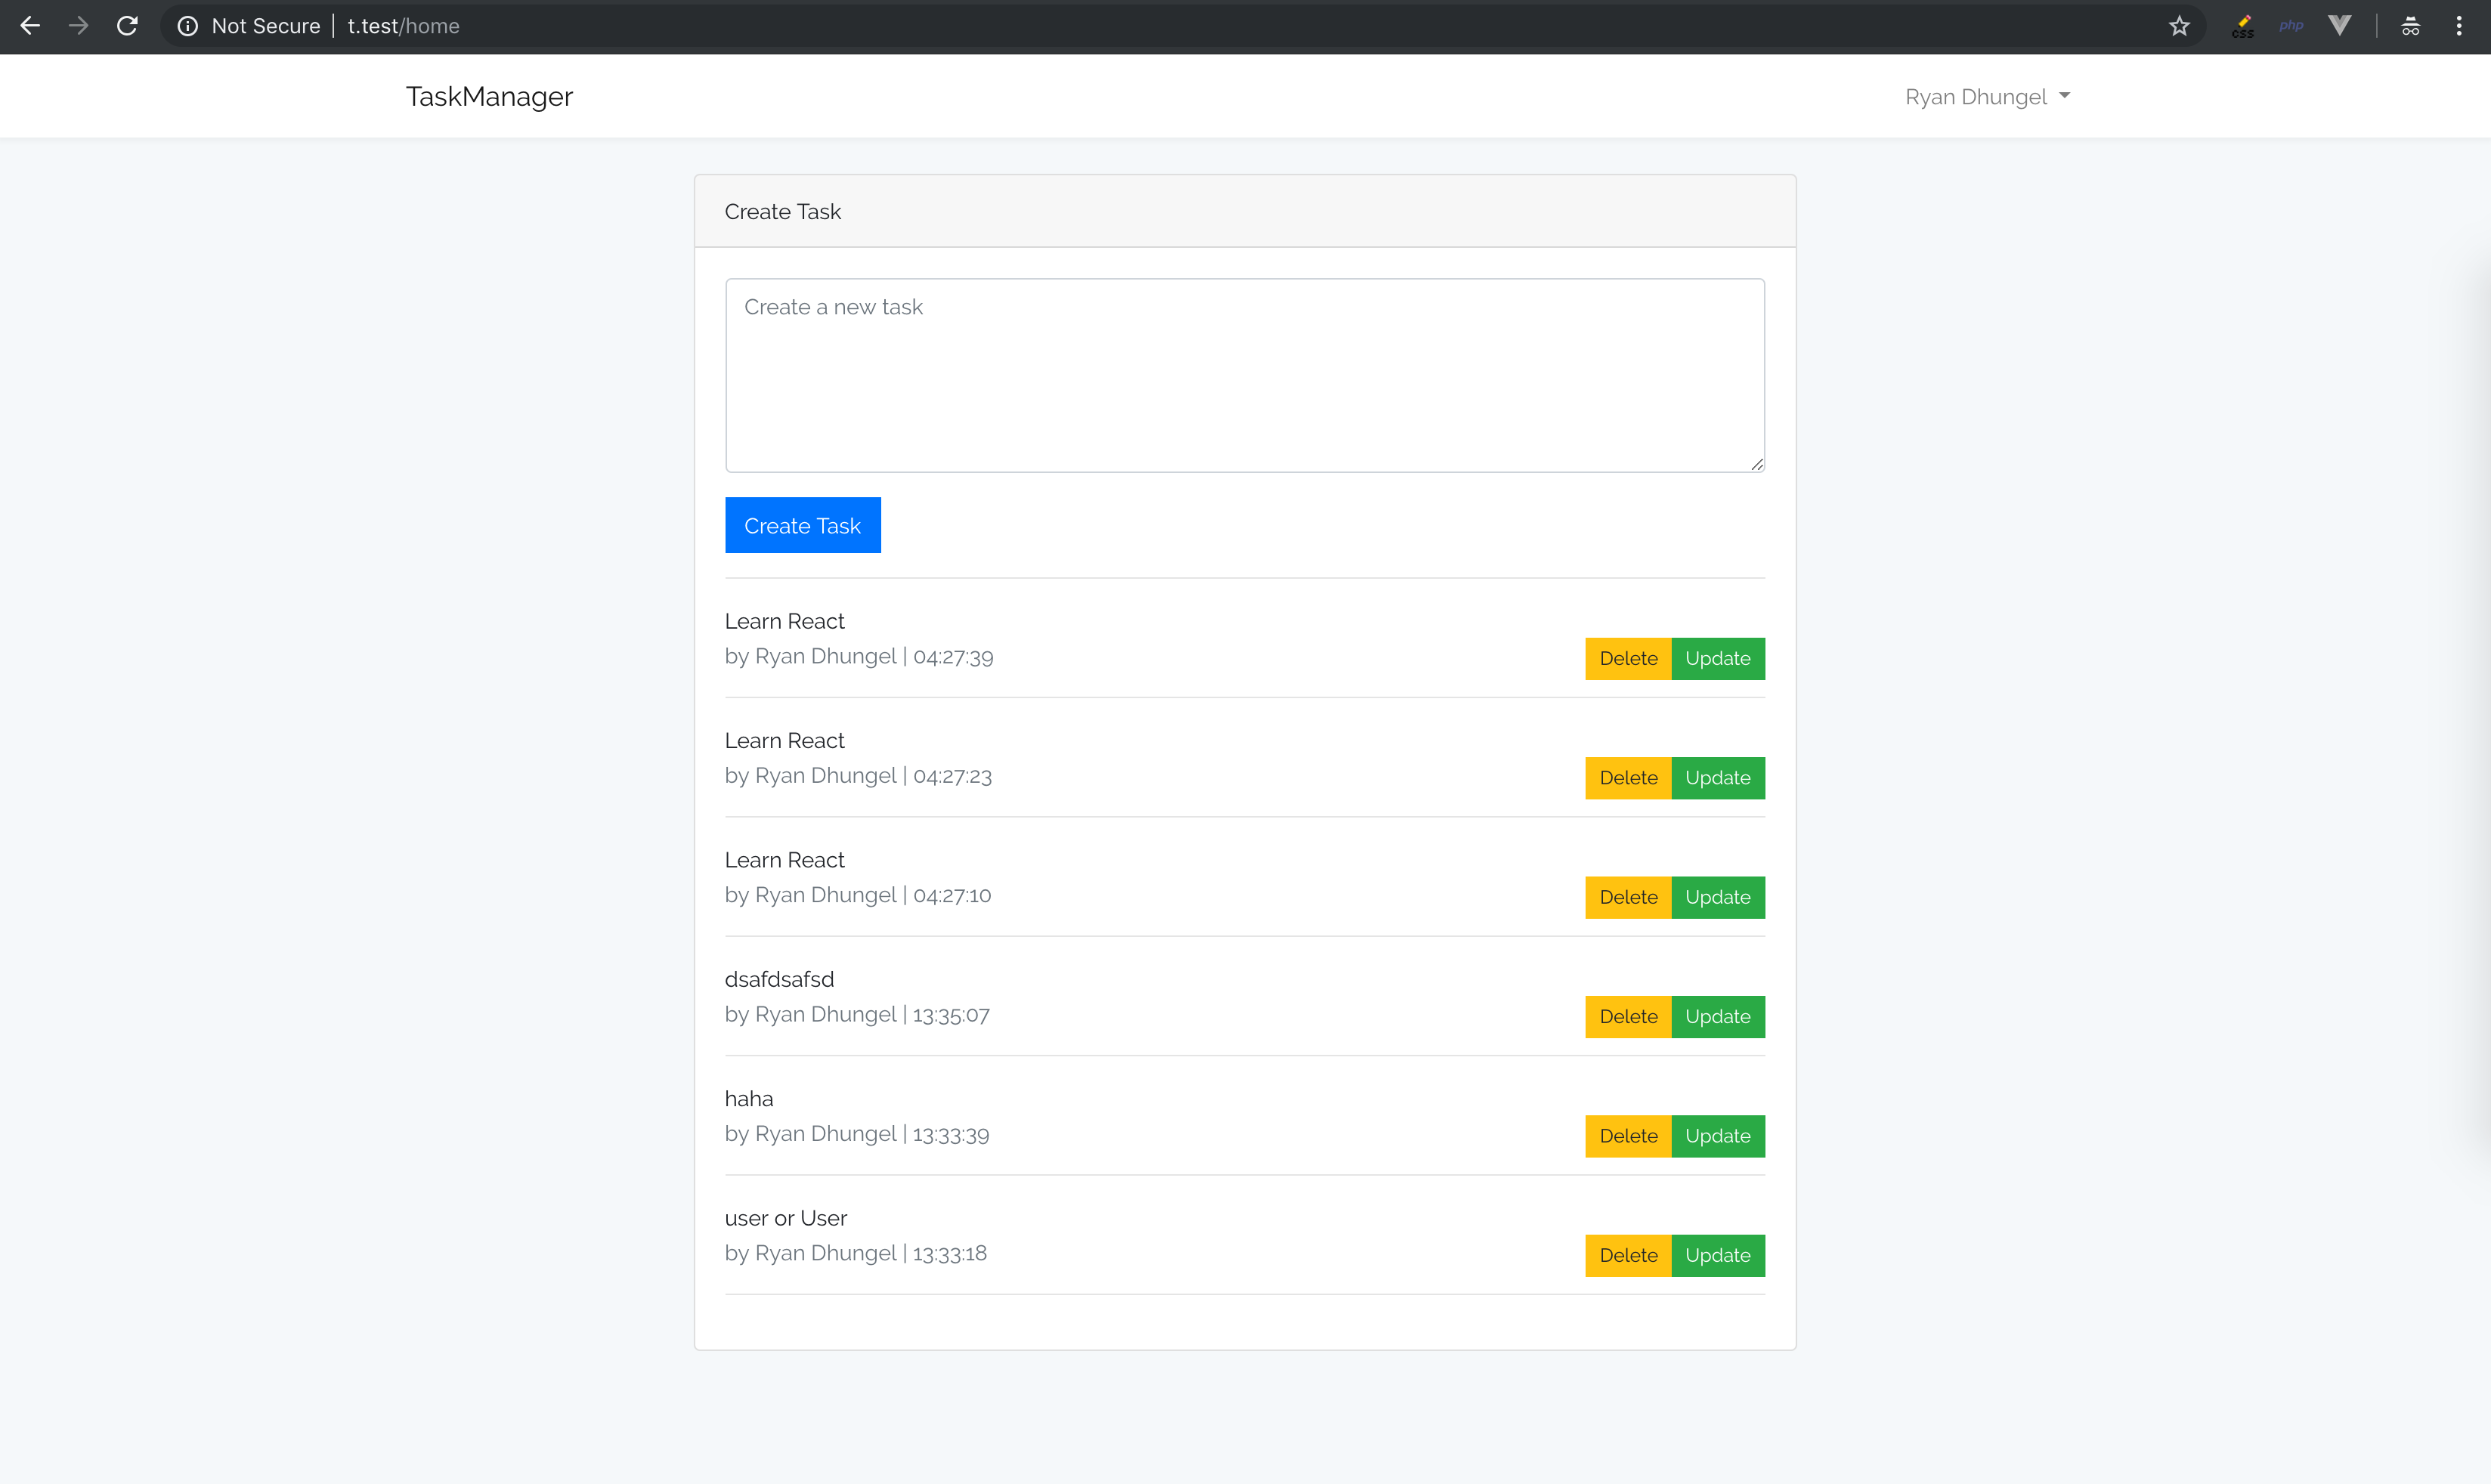Image resolution: width=2491 pixels, height=1484 pixels.
Task: Delete the user or User task
Action: [x=1627, y=1255]
